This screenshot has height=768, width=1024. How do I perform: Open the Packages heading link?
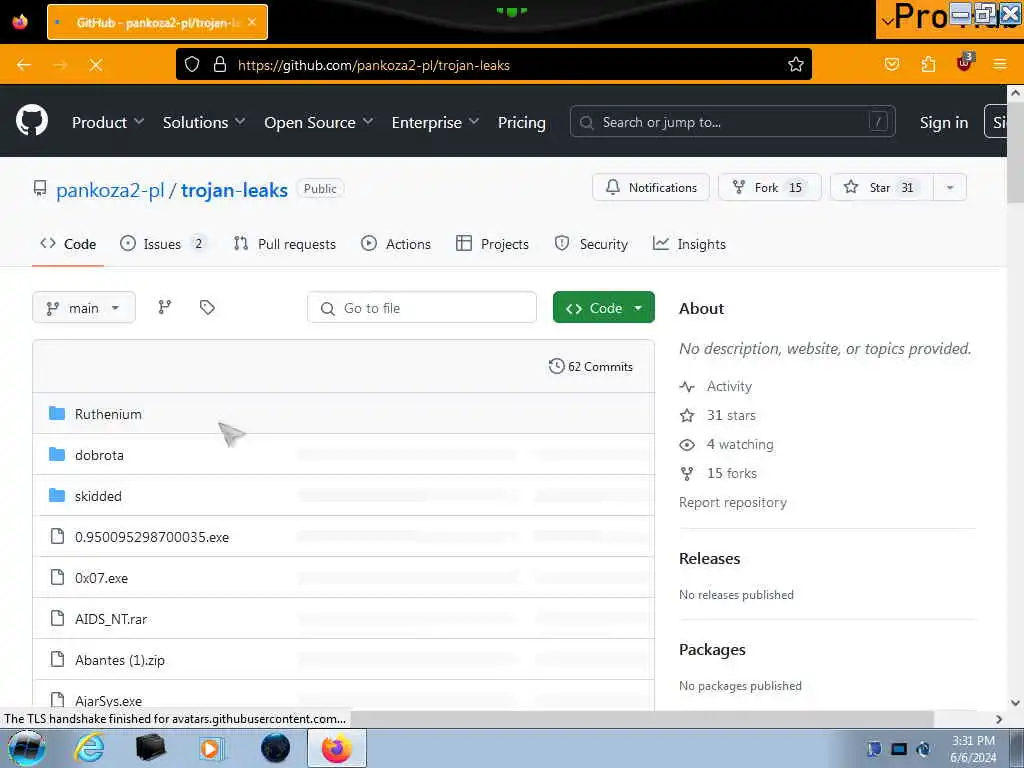[712, 650]
